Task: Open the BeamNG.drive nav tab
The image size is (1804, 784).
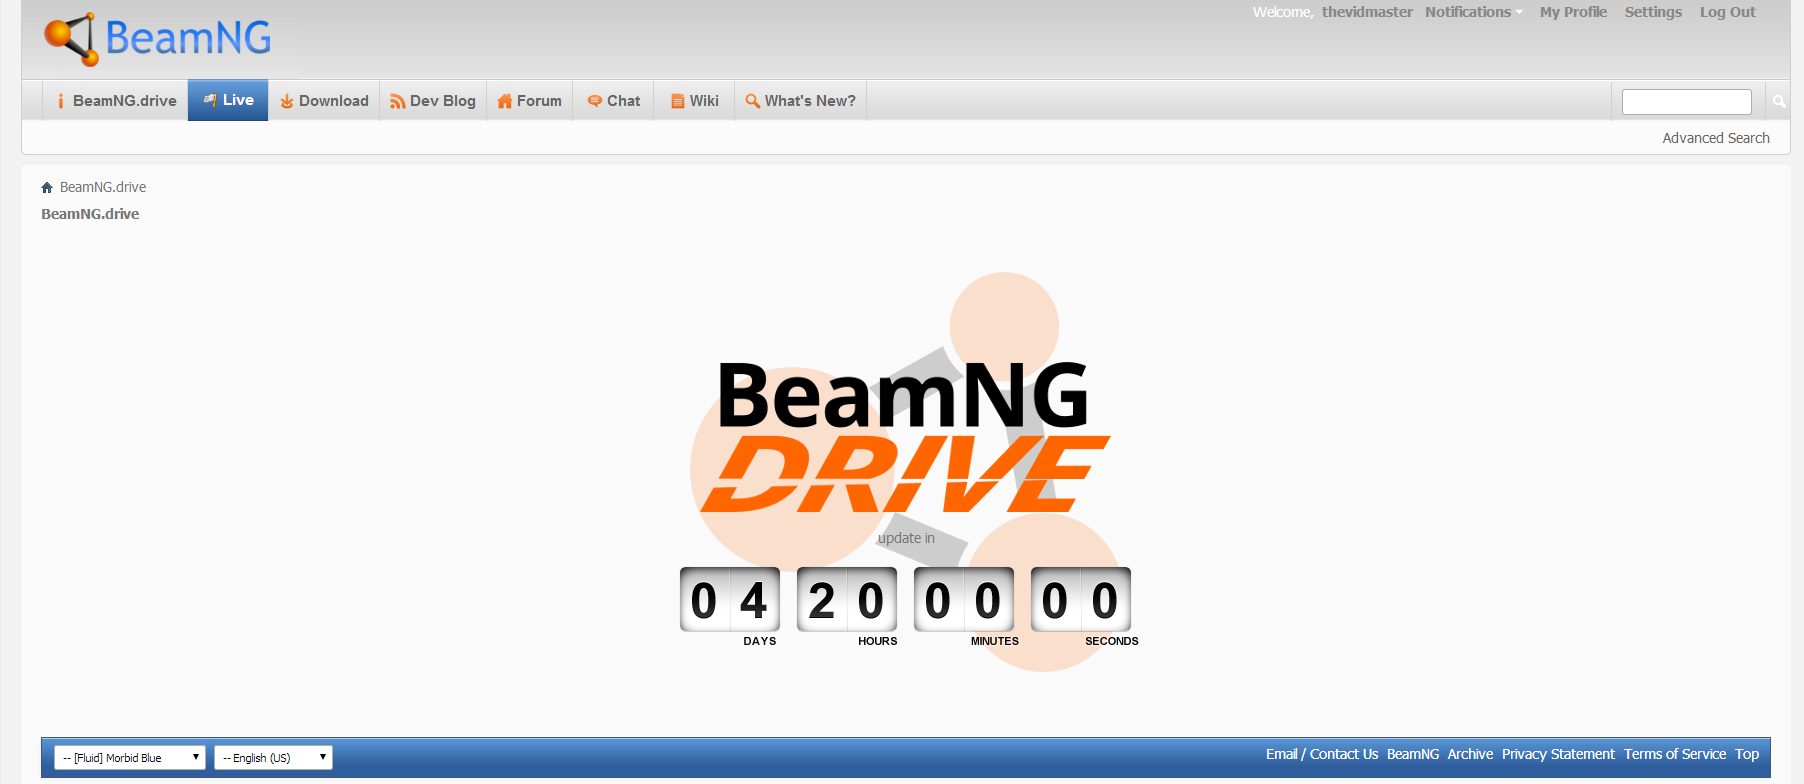Action: click(115, 101)
